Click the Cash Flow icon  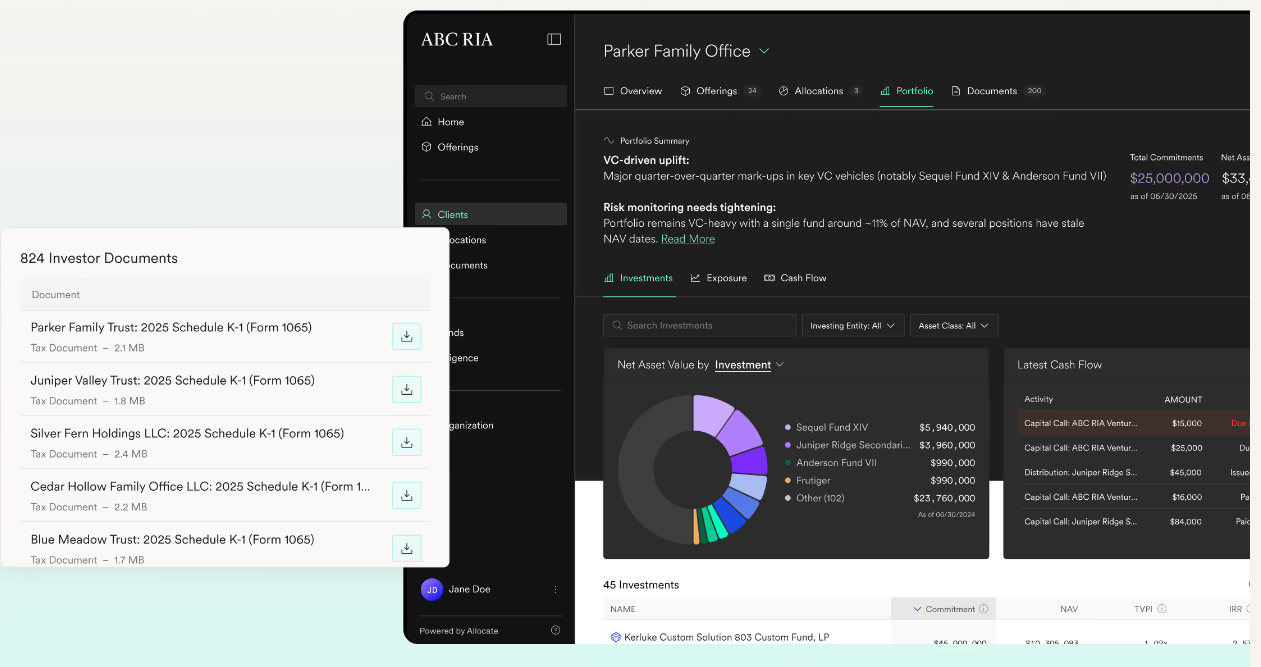tap(770, 278)
